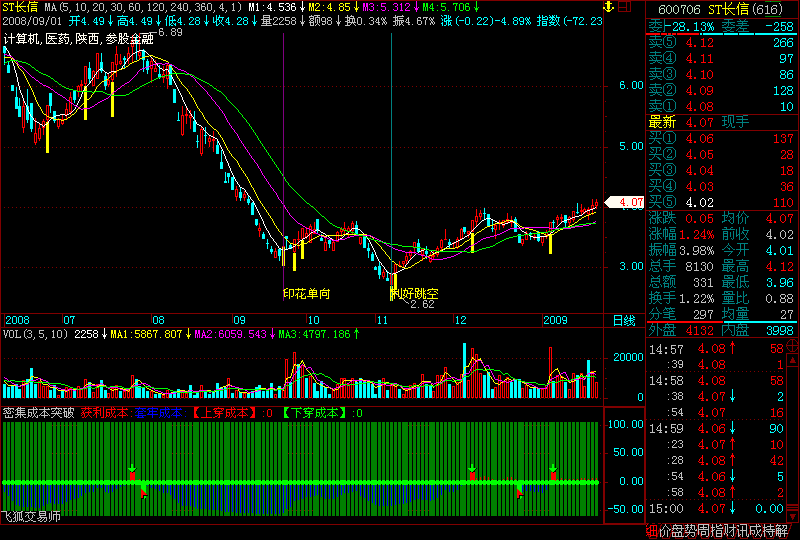Open the 成 tab at the bottom
Image resolution: width=800 pixels, height=540 pixels.
click(756, 531)
